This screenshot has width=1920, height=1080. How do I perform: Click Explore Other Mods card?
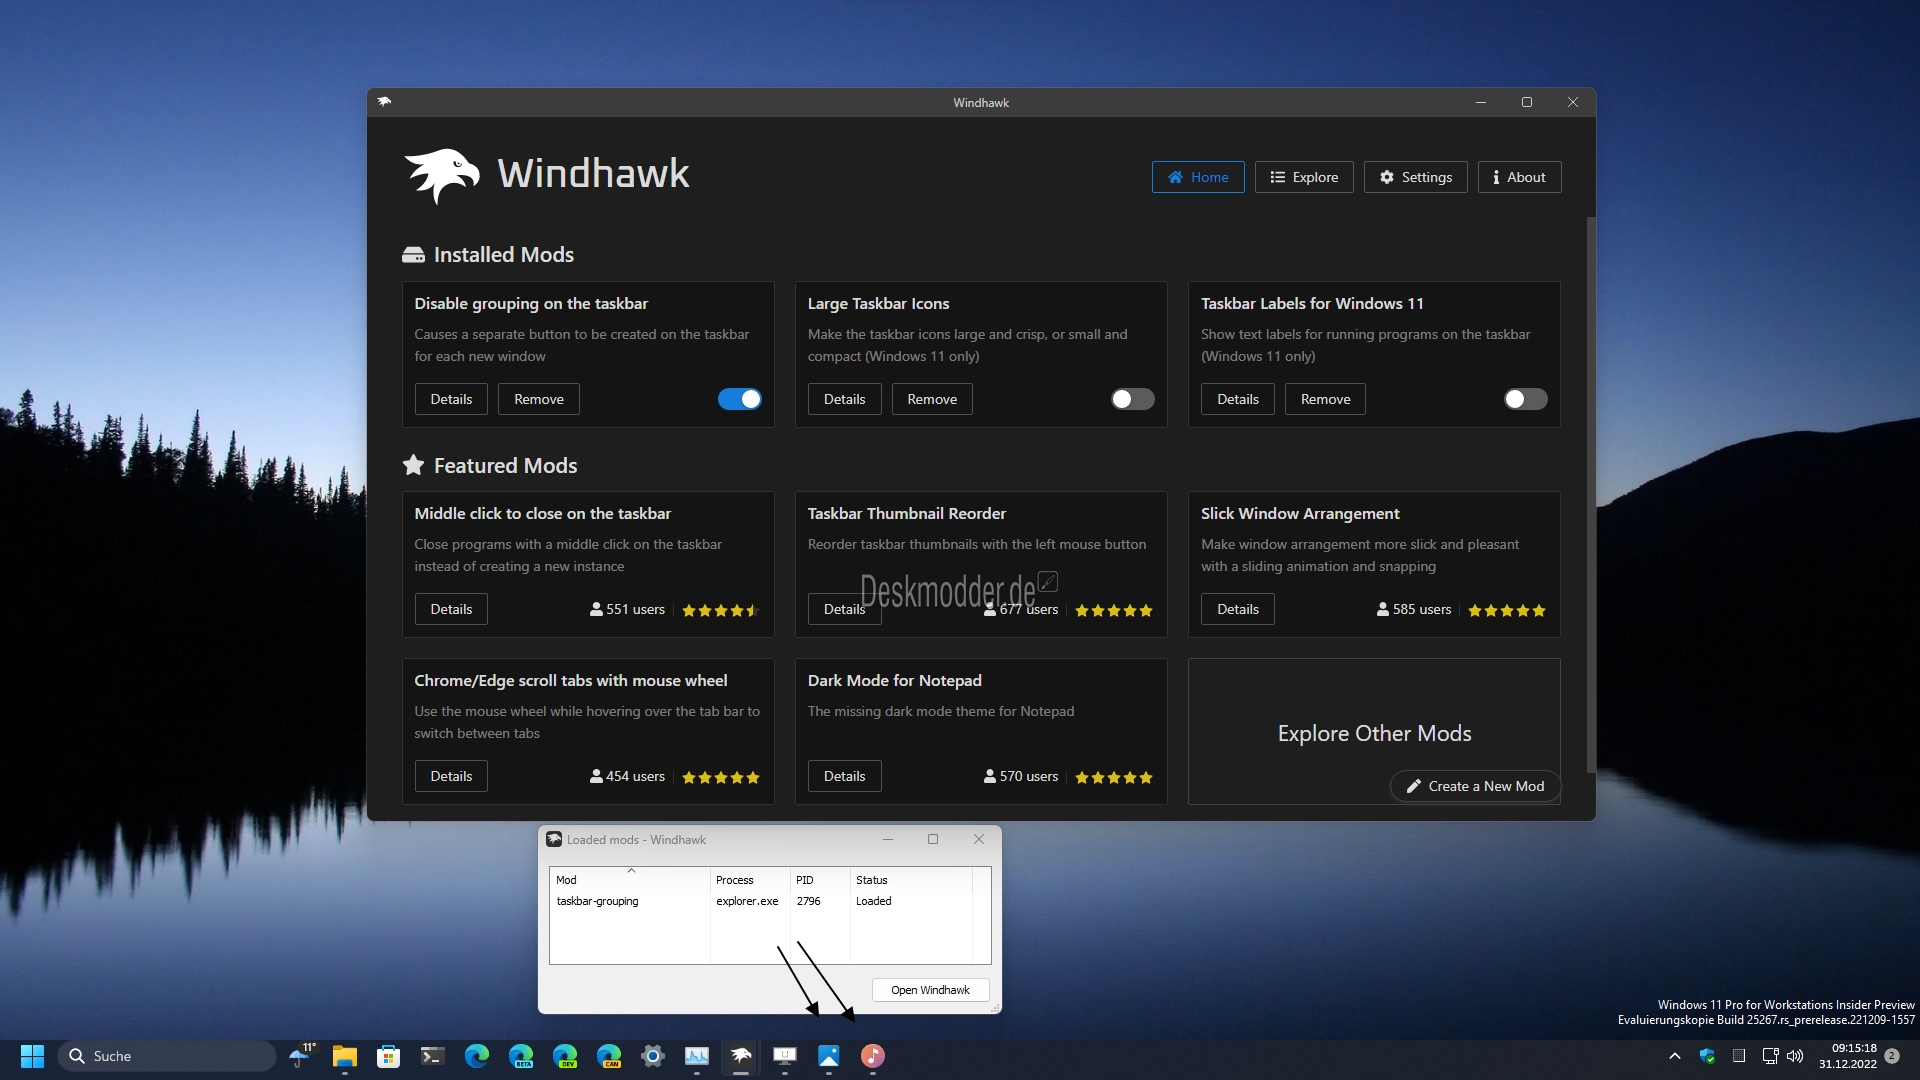pos(1374,733)
